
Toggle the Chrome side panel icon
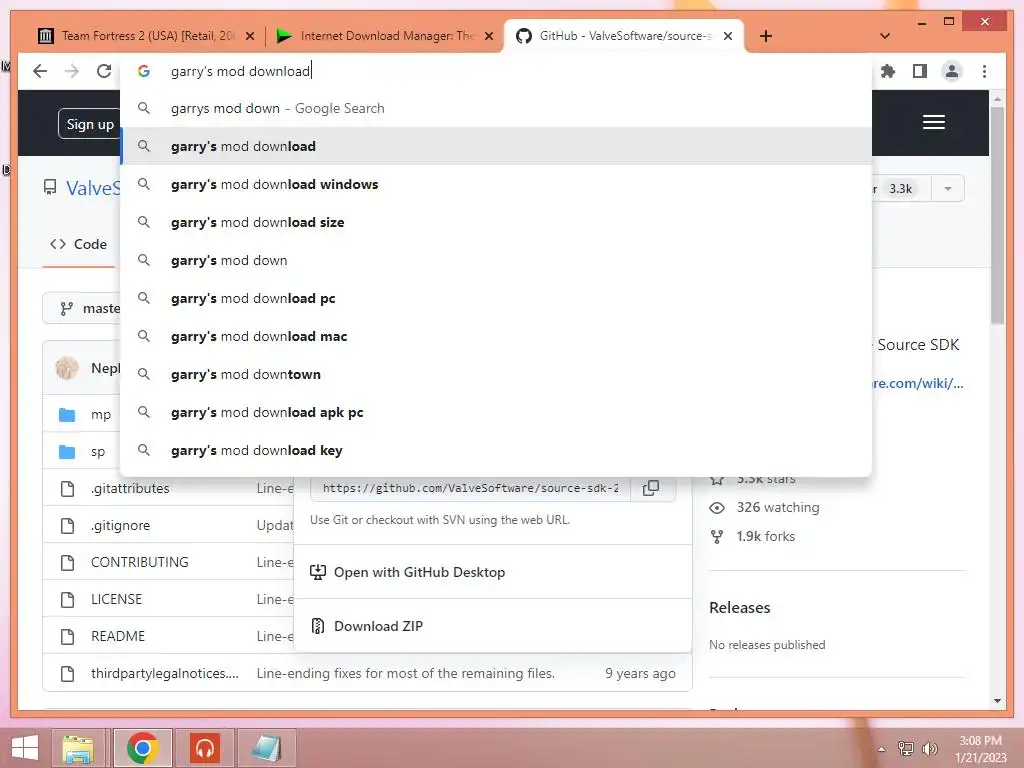click(x=920, y=71)
